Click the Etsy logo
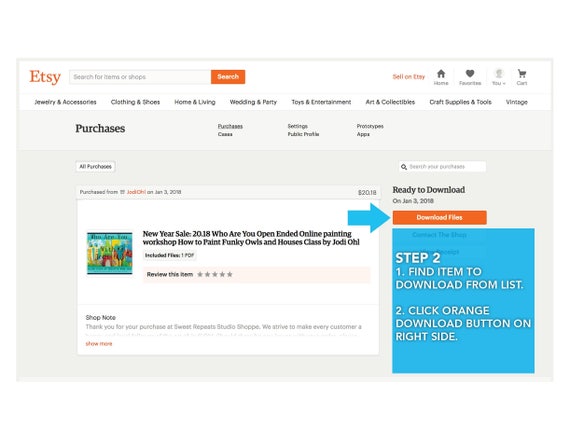The width and height of the screenshot is (570, 440). click(x=45, y=77)
